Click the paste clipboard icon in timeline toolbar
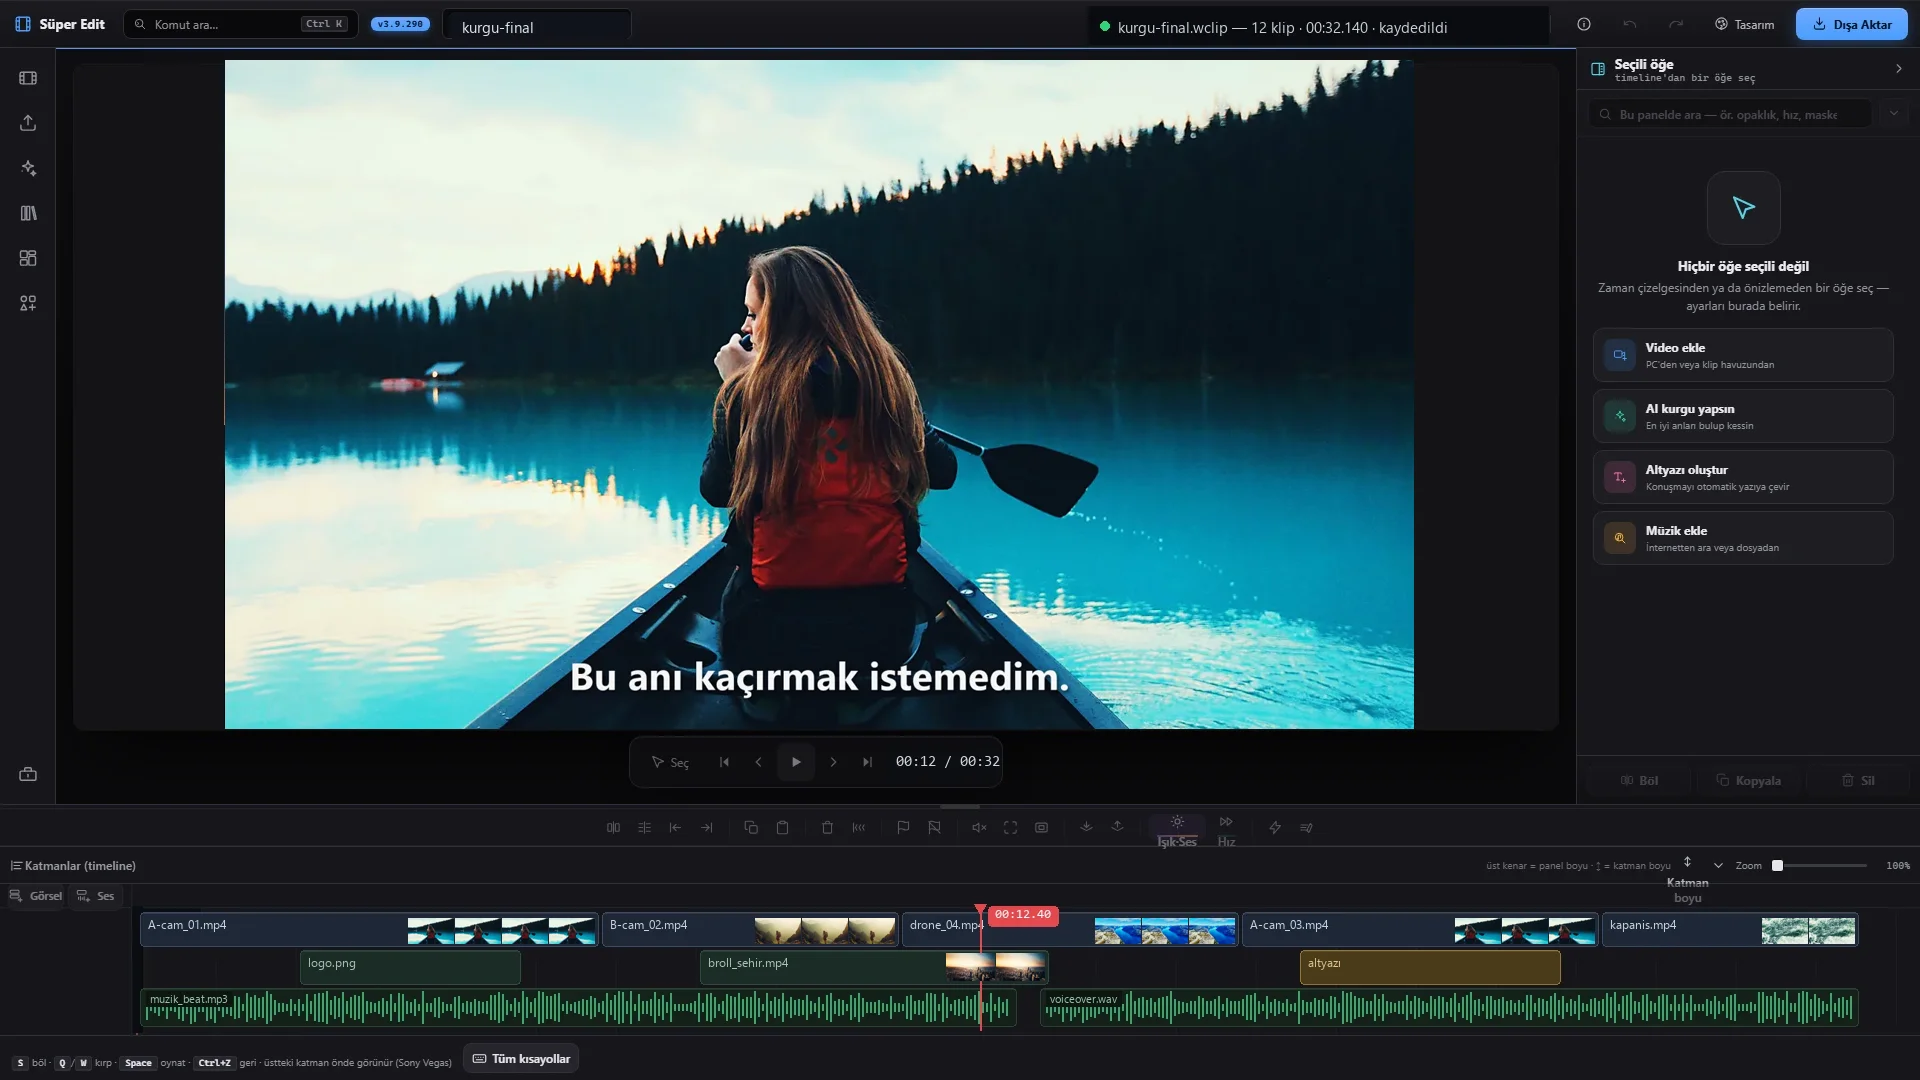 783,828
